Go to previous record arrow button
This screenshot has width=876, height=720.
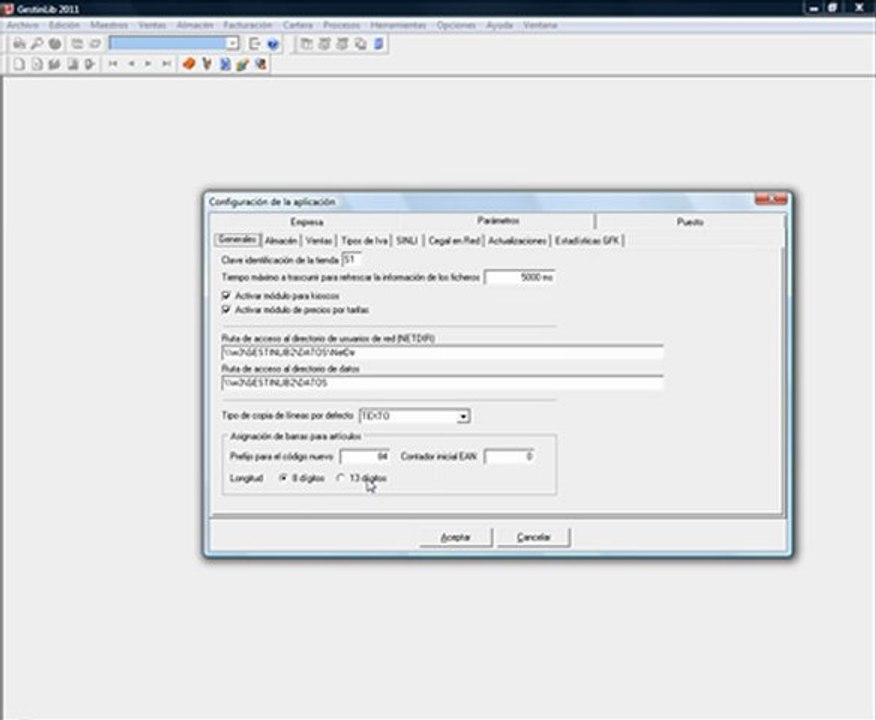tap(131, 64)
